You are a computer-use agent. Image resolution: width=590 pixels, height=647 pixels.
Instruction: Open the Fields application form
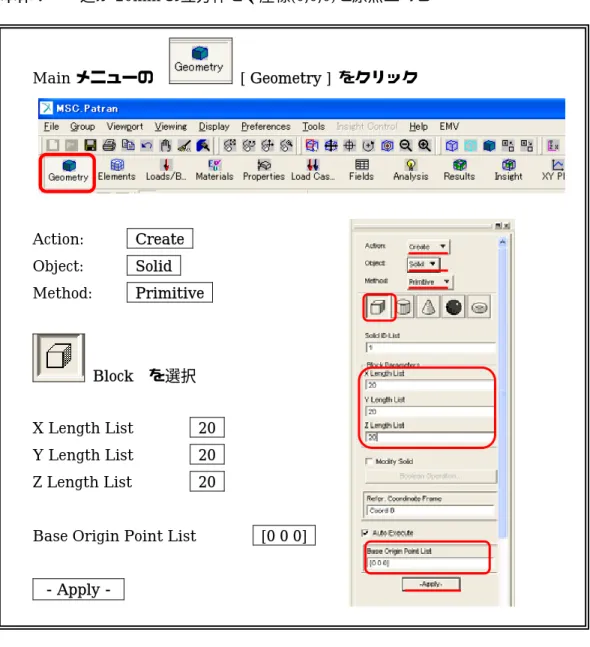pyautogui.click(x=361, y=171)
